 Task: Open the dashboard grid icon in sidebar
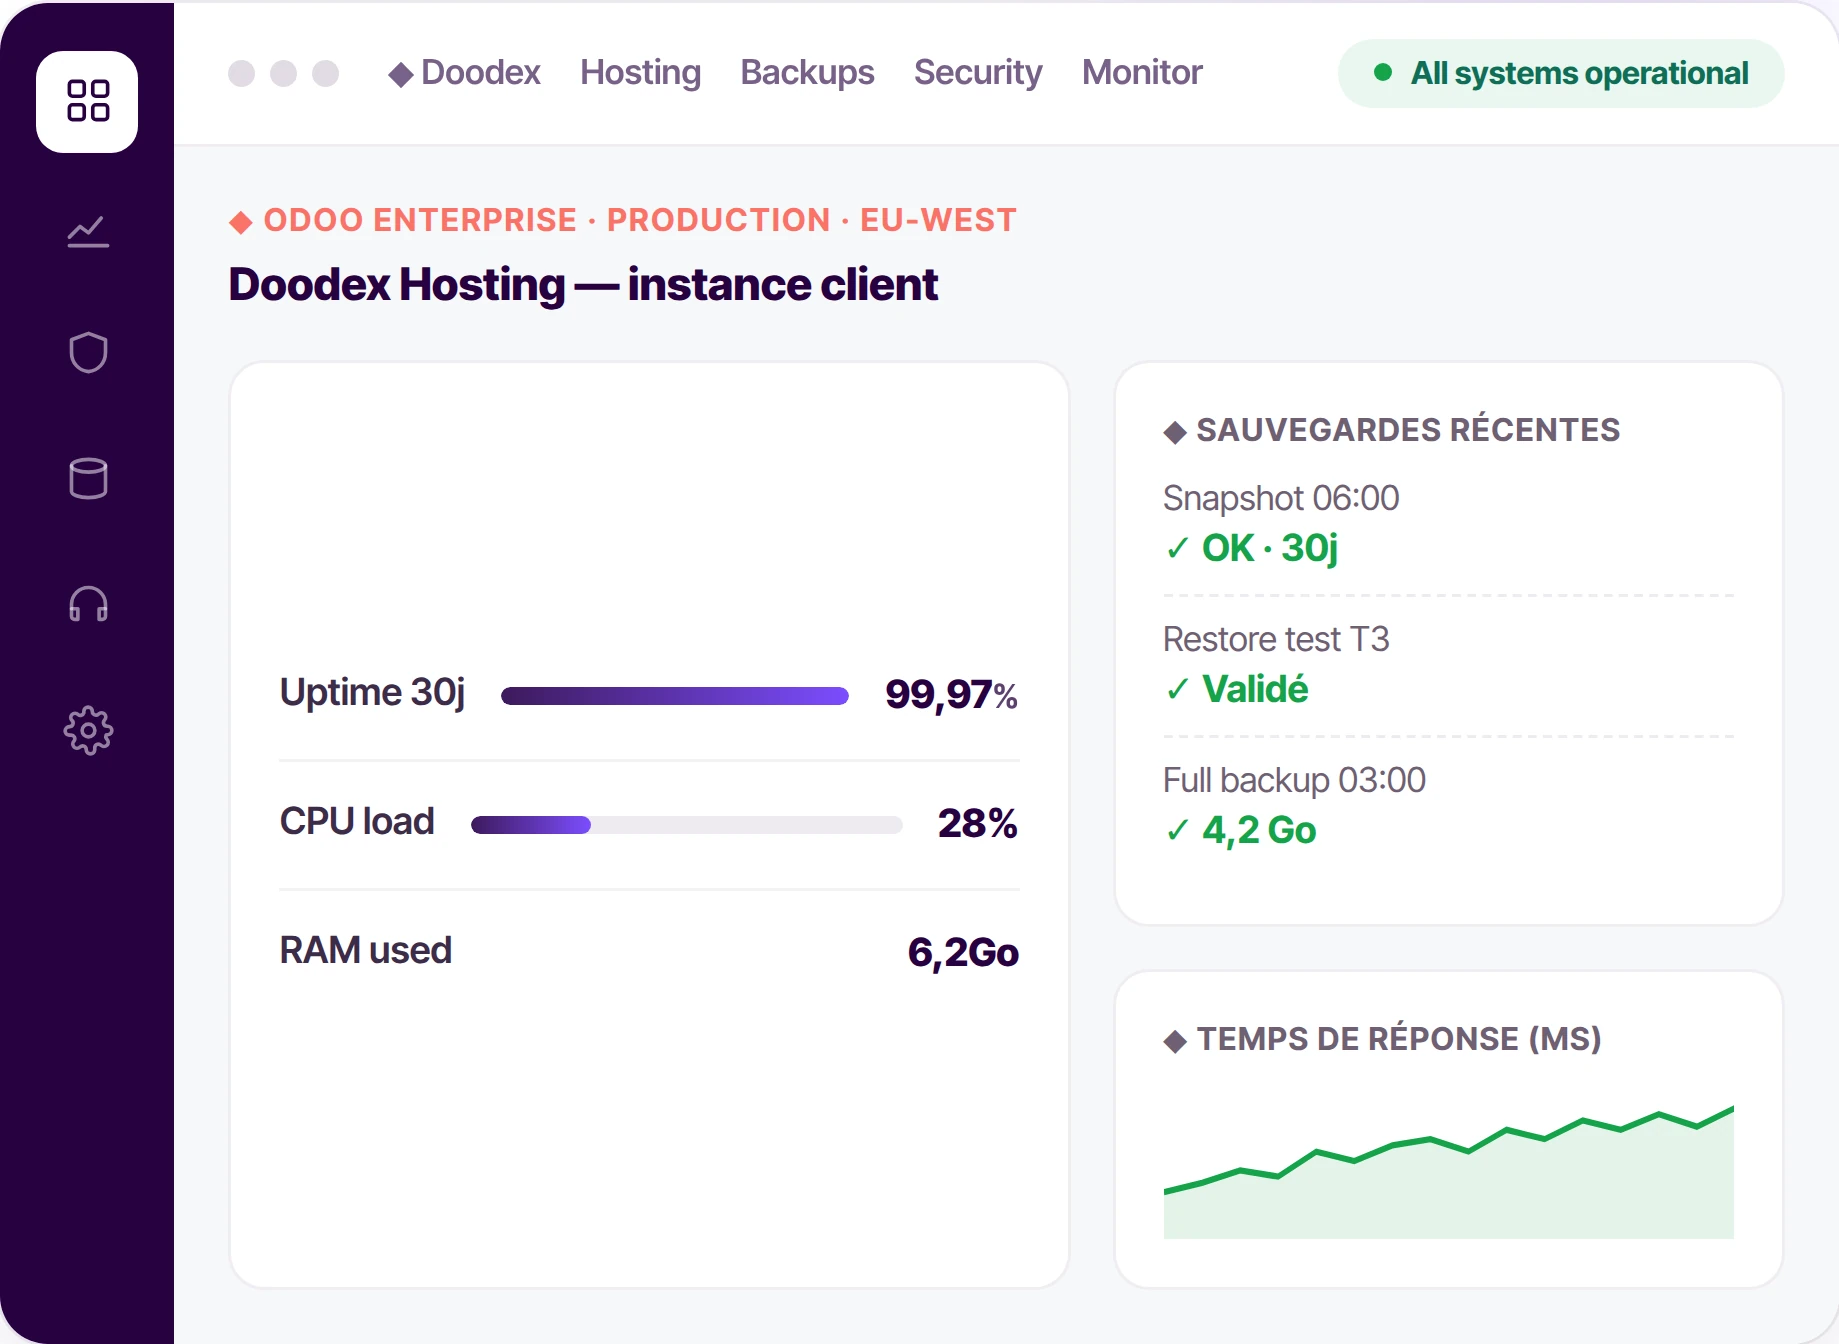pos(87,101)
